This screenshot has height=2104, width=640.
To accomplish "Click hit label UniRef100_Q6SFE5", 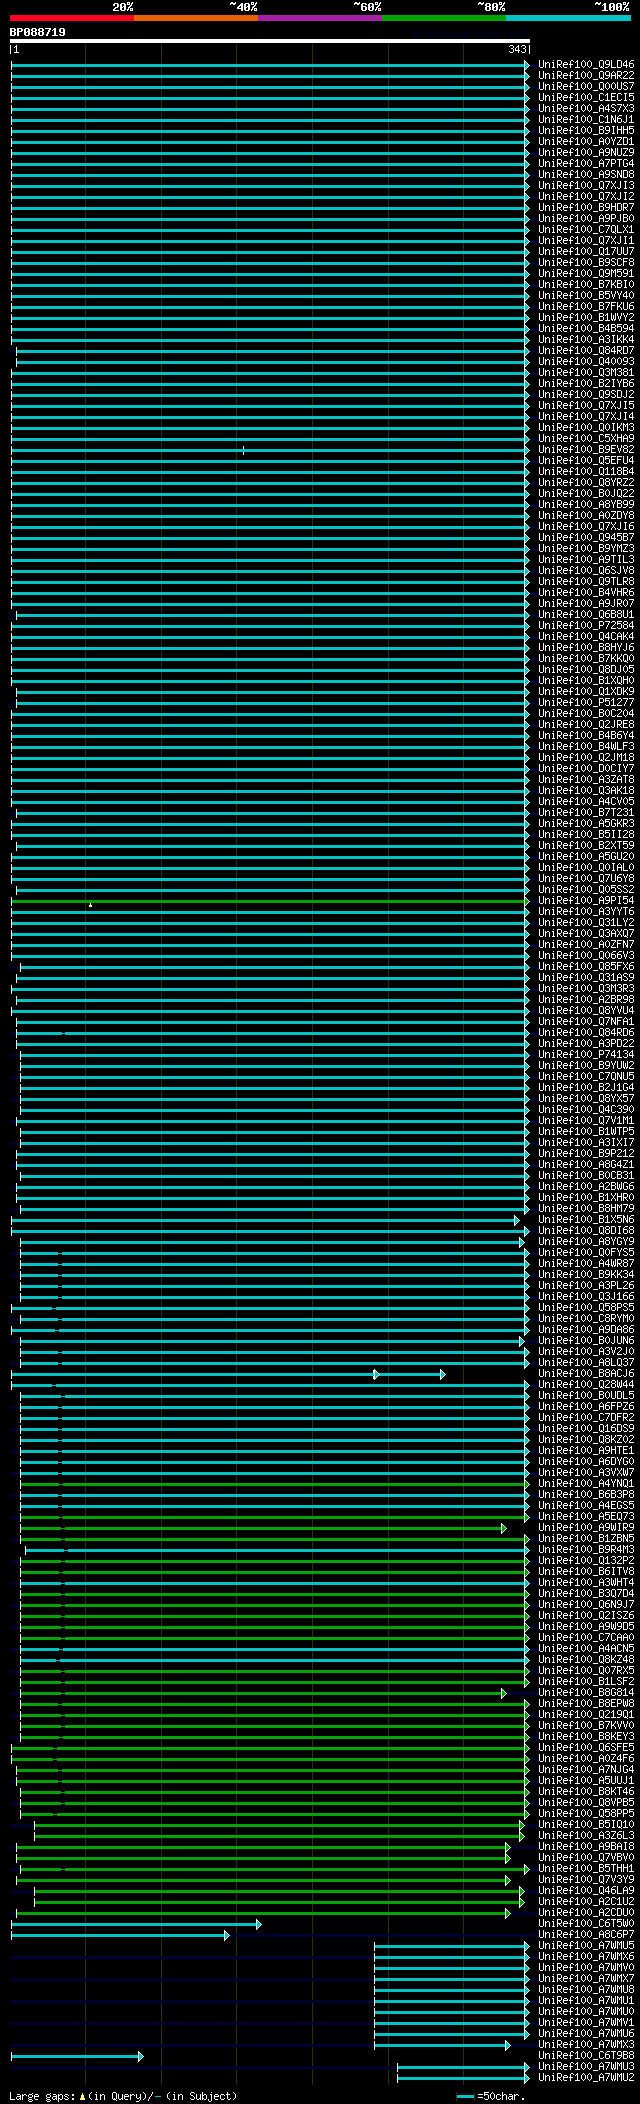I will 586,1747.
